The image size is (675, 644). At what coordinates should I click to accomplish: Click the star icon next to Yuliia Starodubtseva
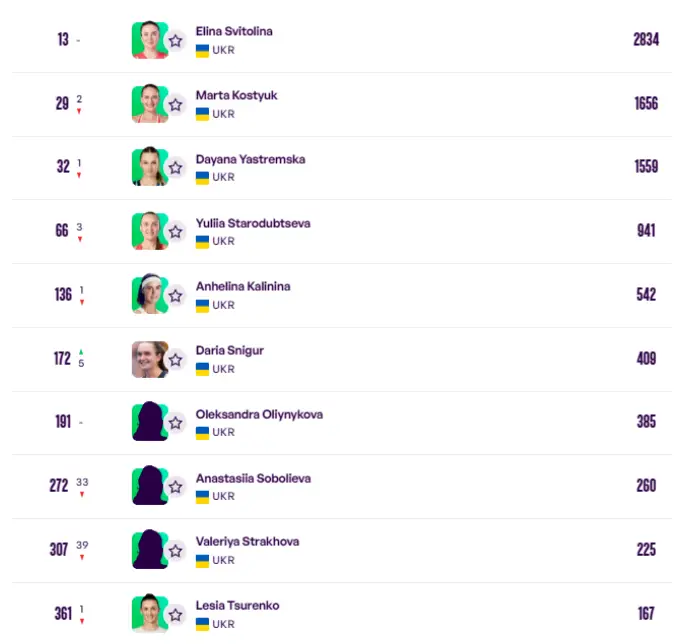pos(175,232)
